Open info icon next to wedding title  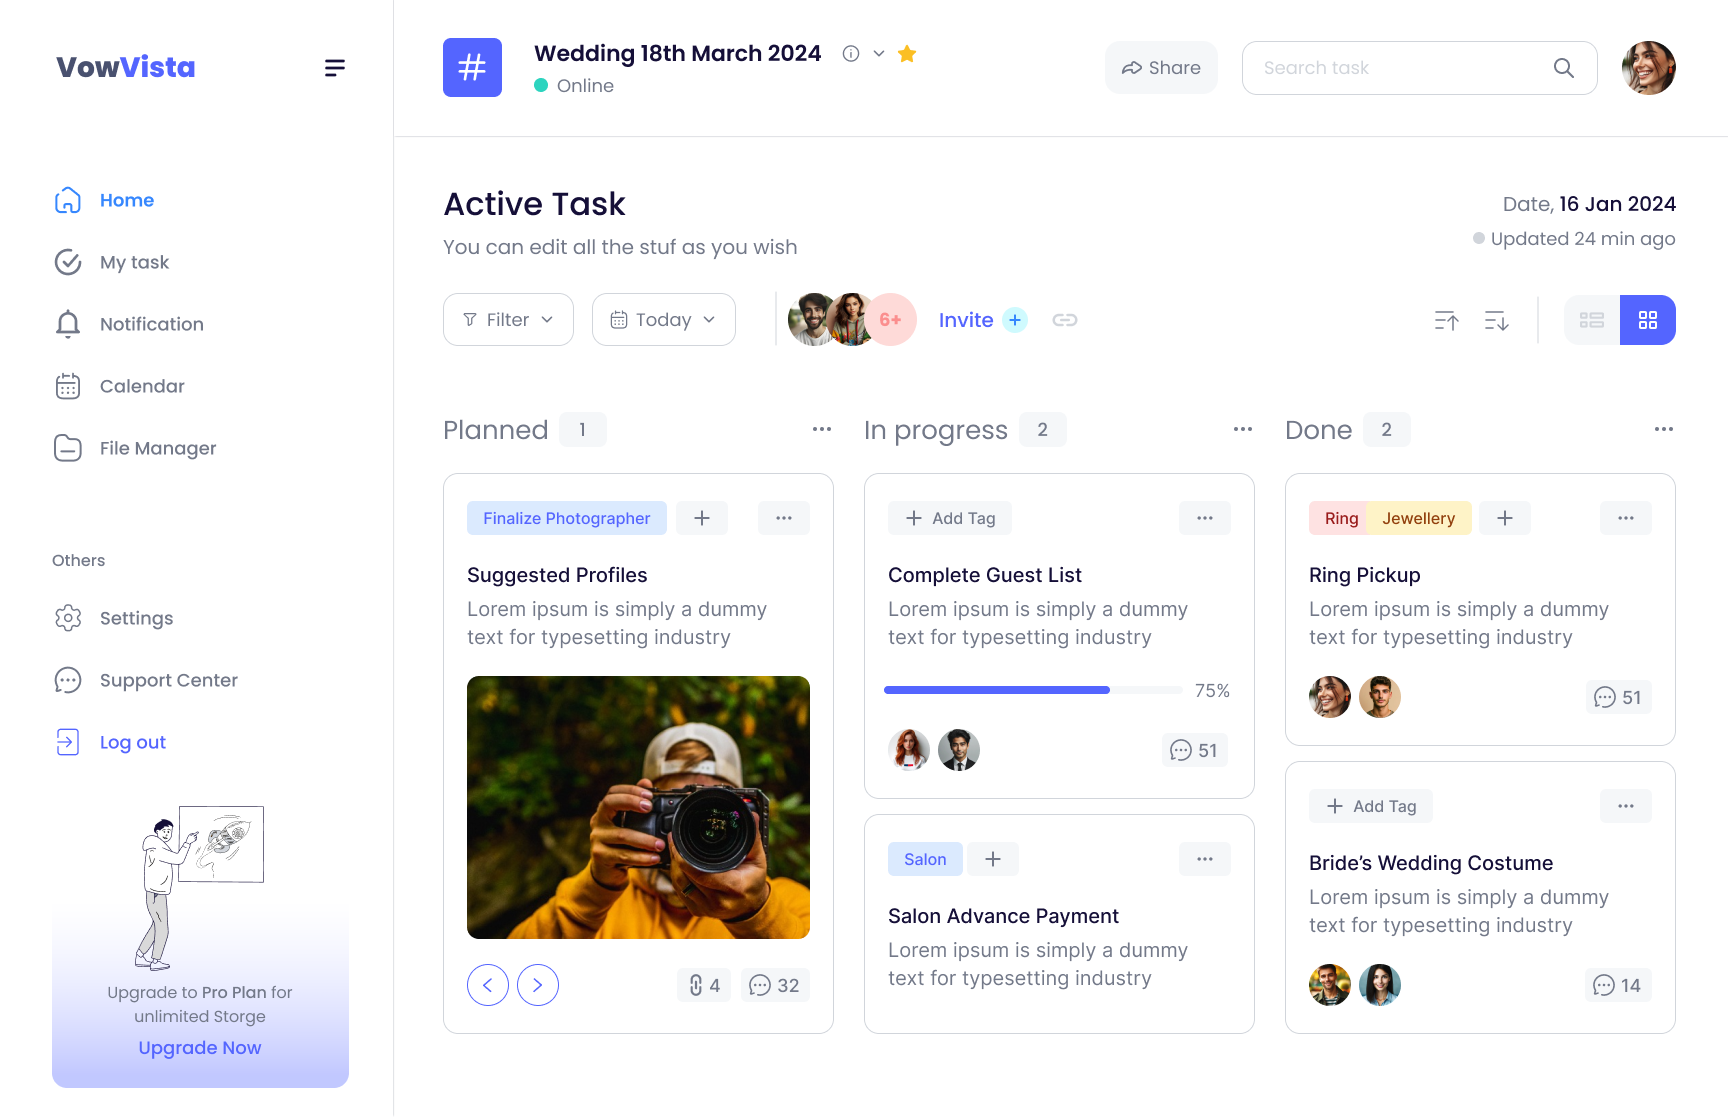point(851,54)
